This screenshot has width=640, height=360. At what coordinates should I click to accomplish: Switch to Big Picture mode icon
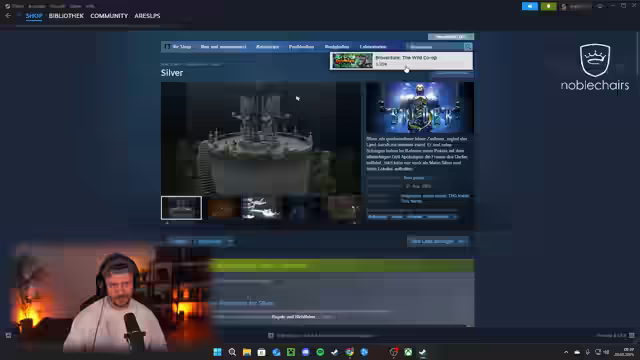pos(600,6)
